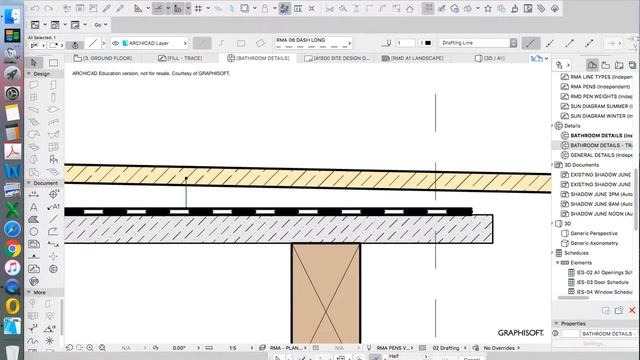Select the Detail tool
640x360 pixels.
tap(53, 269)
